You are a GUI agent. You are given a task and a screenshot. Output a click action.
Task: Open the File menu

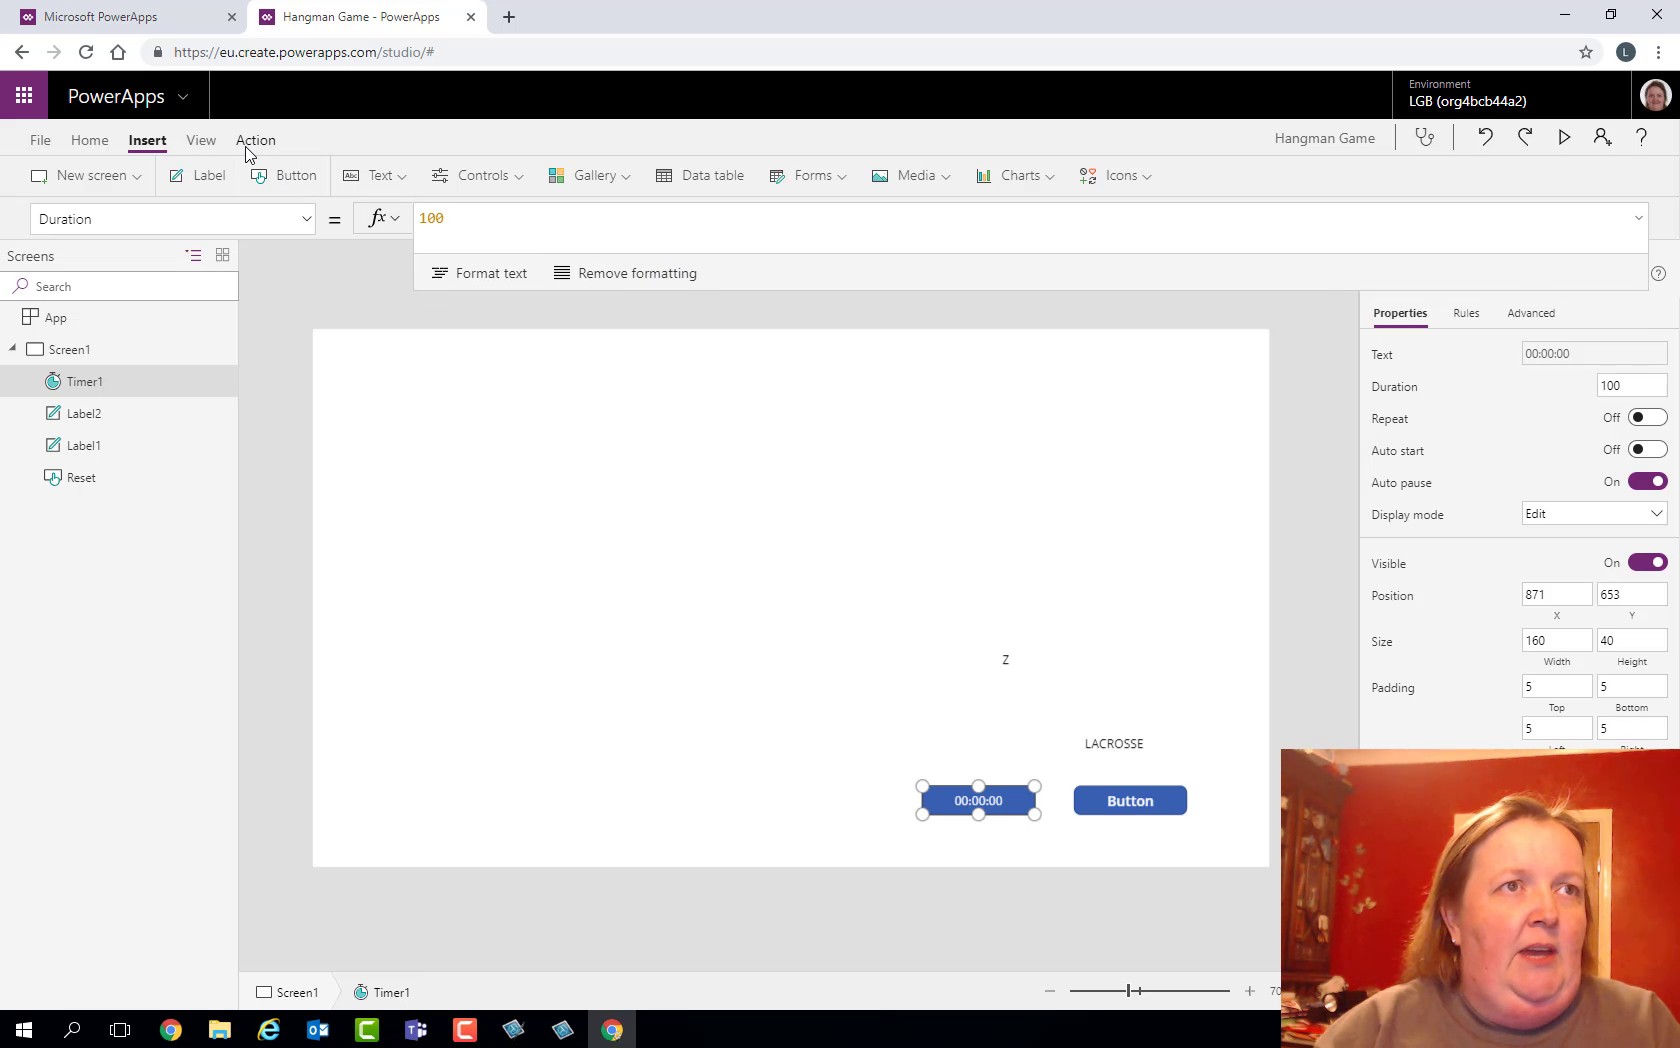coord(40,140)
